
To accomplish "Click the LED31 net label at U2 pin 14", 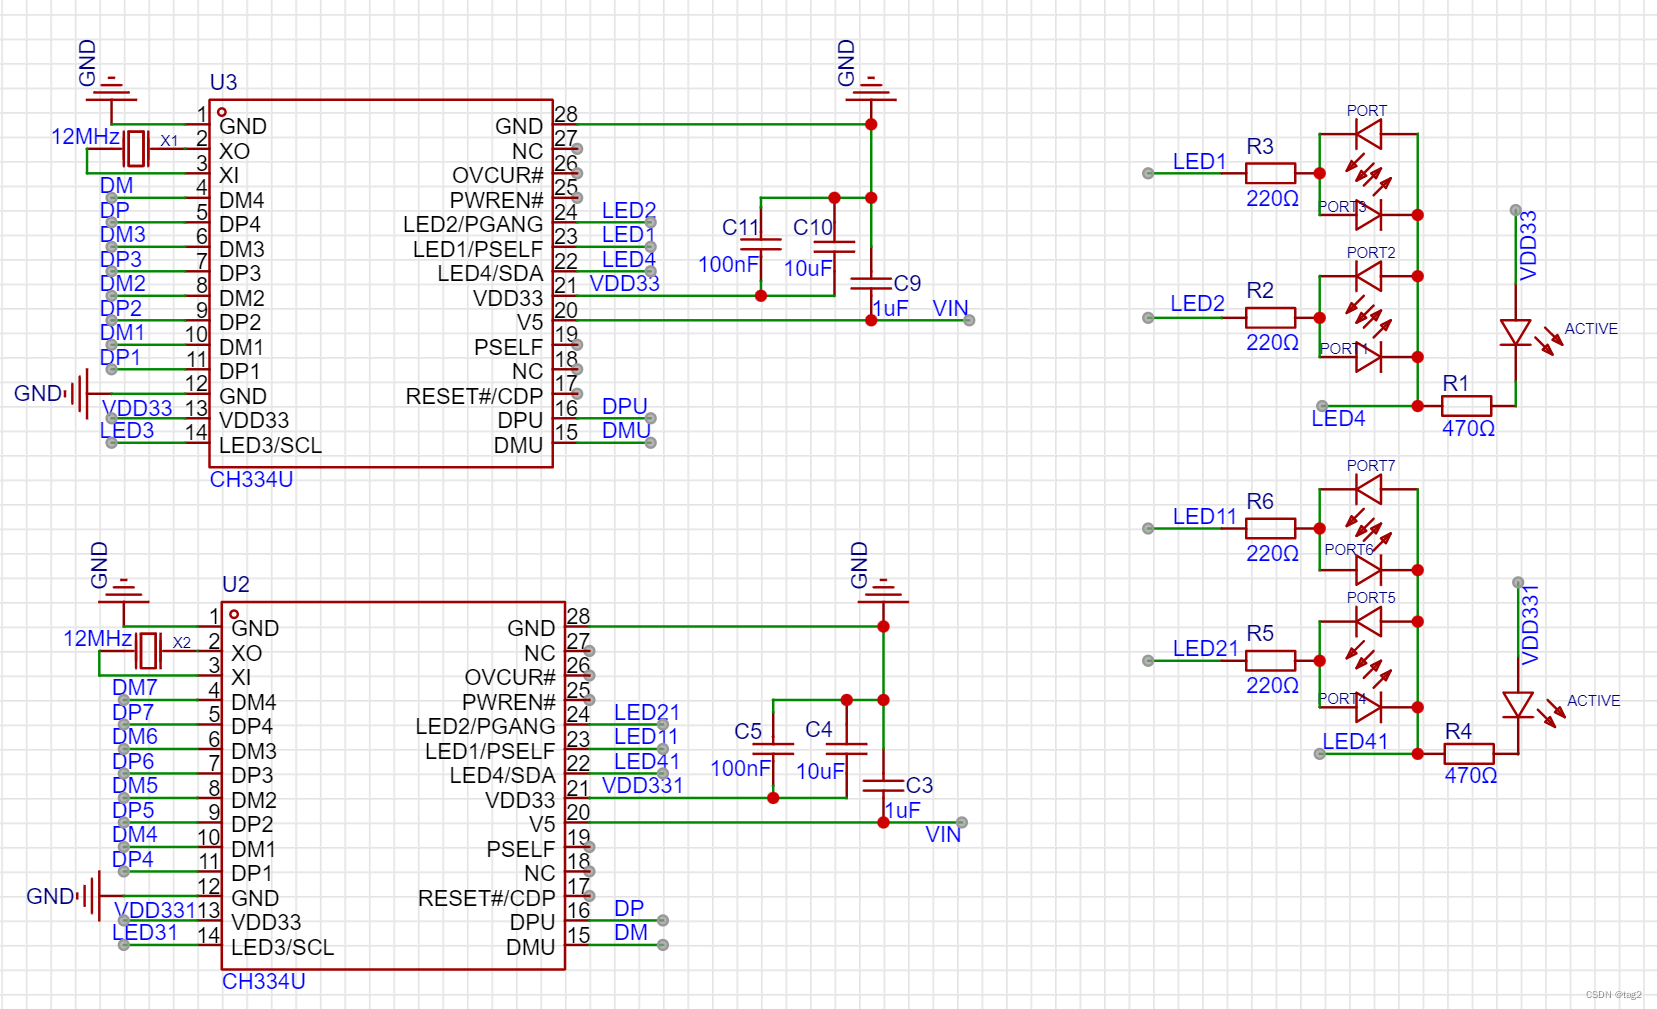I will click(145, 932).
